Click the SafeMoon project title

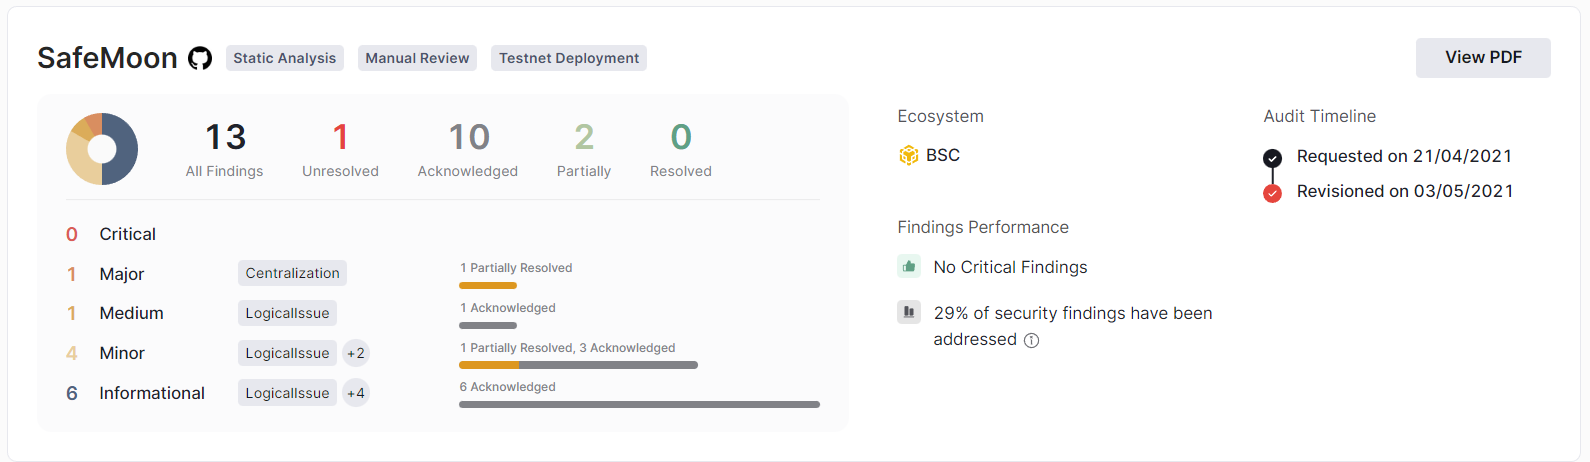107,58
